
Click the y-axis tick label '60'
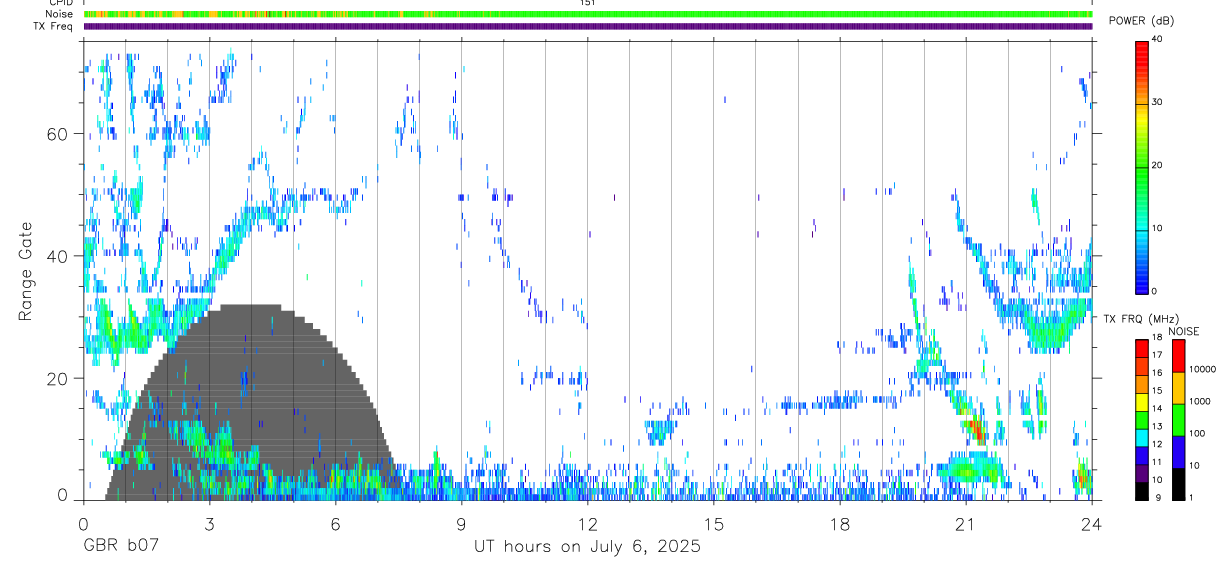[x=59, y=134]
